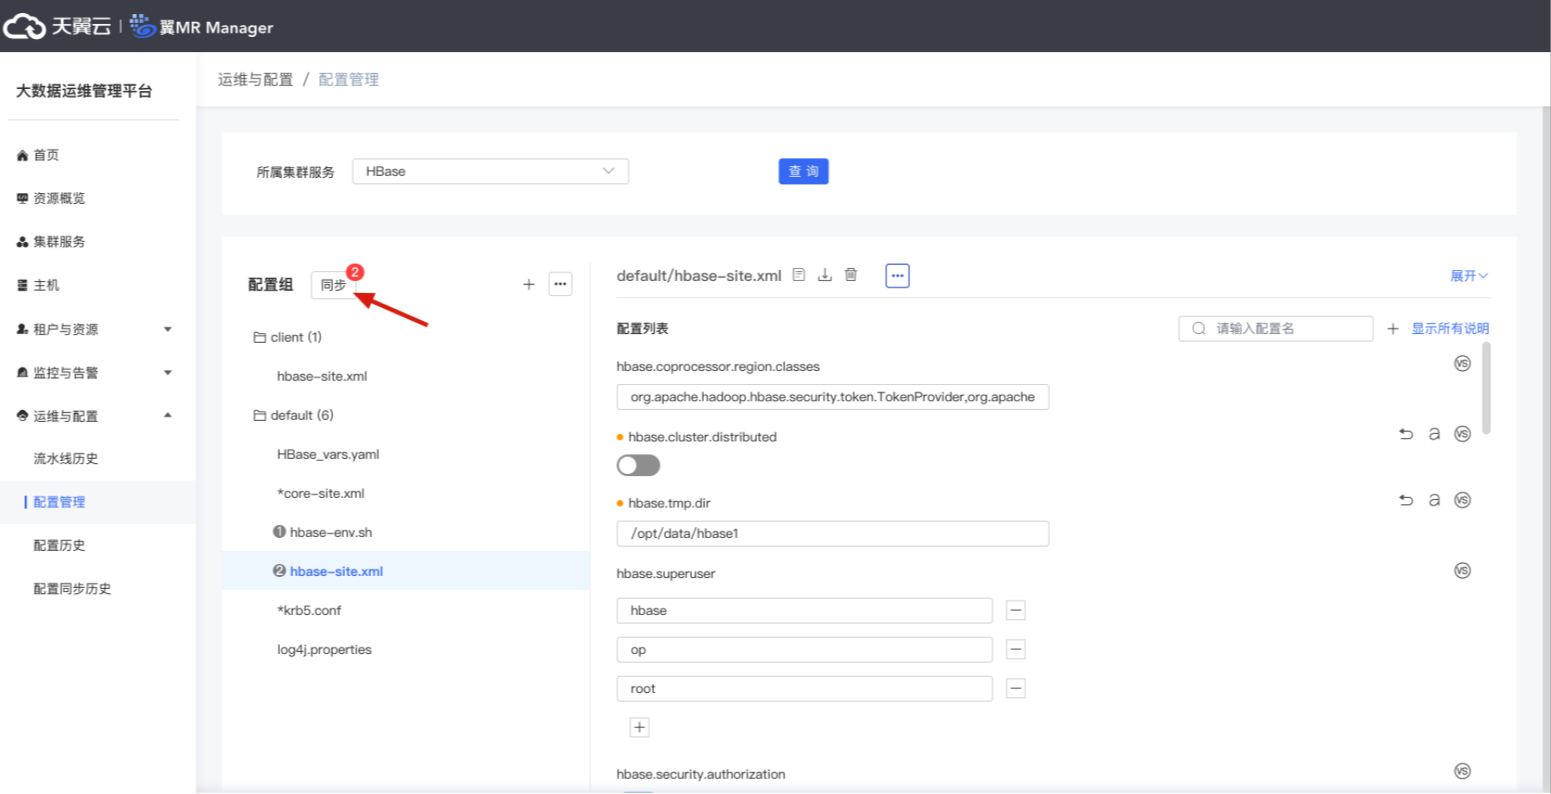This screenshot has width=1551, height=794.
Task: Click the 翼MR Manager logo
Action: [x=202, y=27]
